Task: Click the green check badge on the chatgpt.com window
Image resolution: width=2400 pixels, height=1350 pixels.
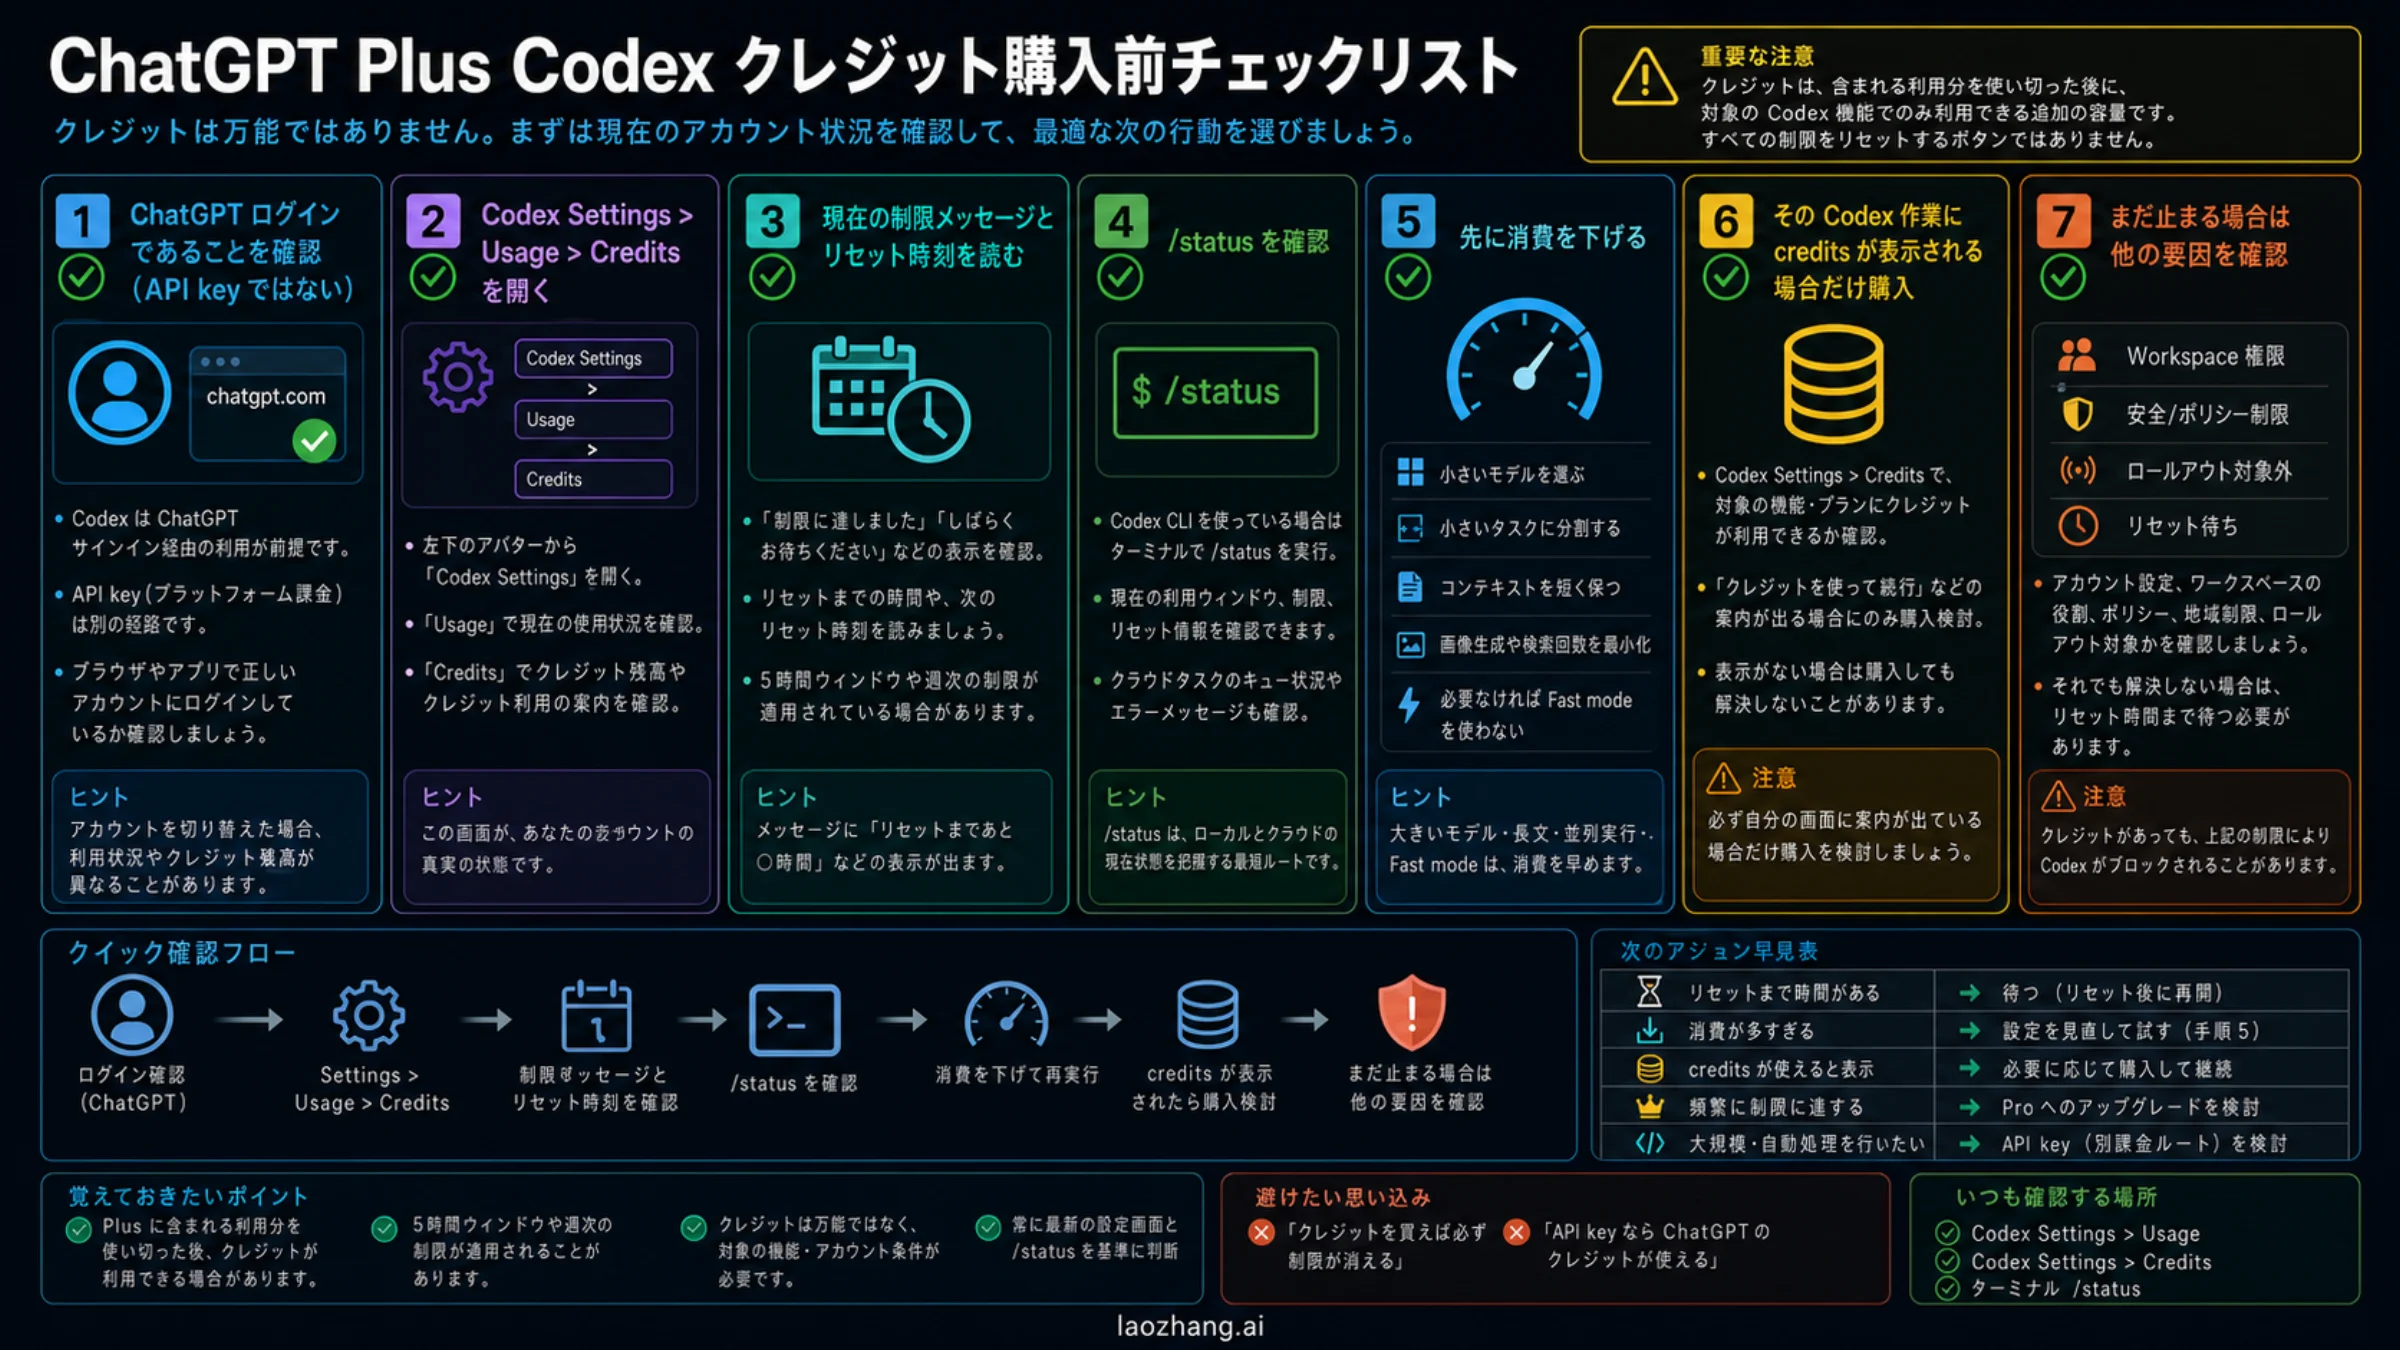Action: 314,440
